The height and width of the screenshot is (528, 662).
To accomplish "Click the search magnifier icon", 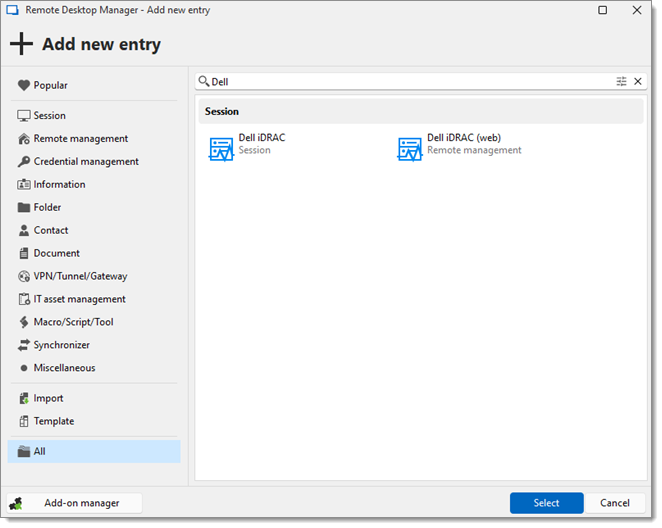I will point(203,81).
